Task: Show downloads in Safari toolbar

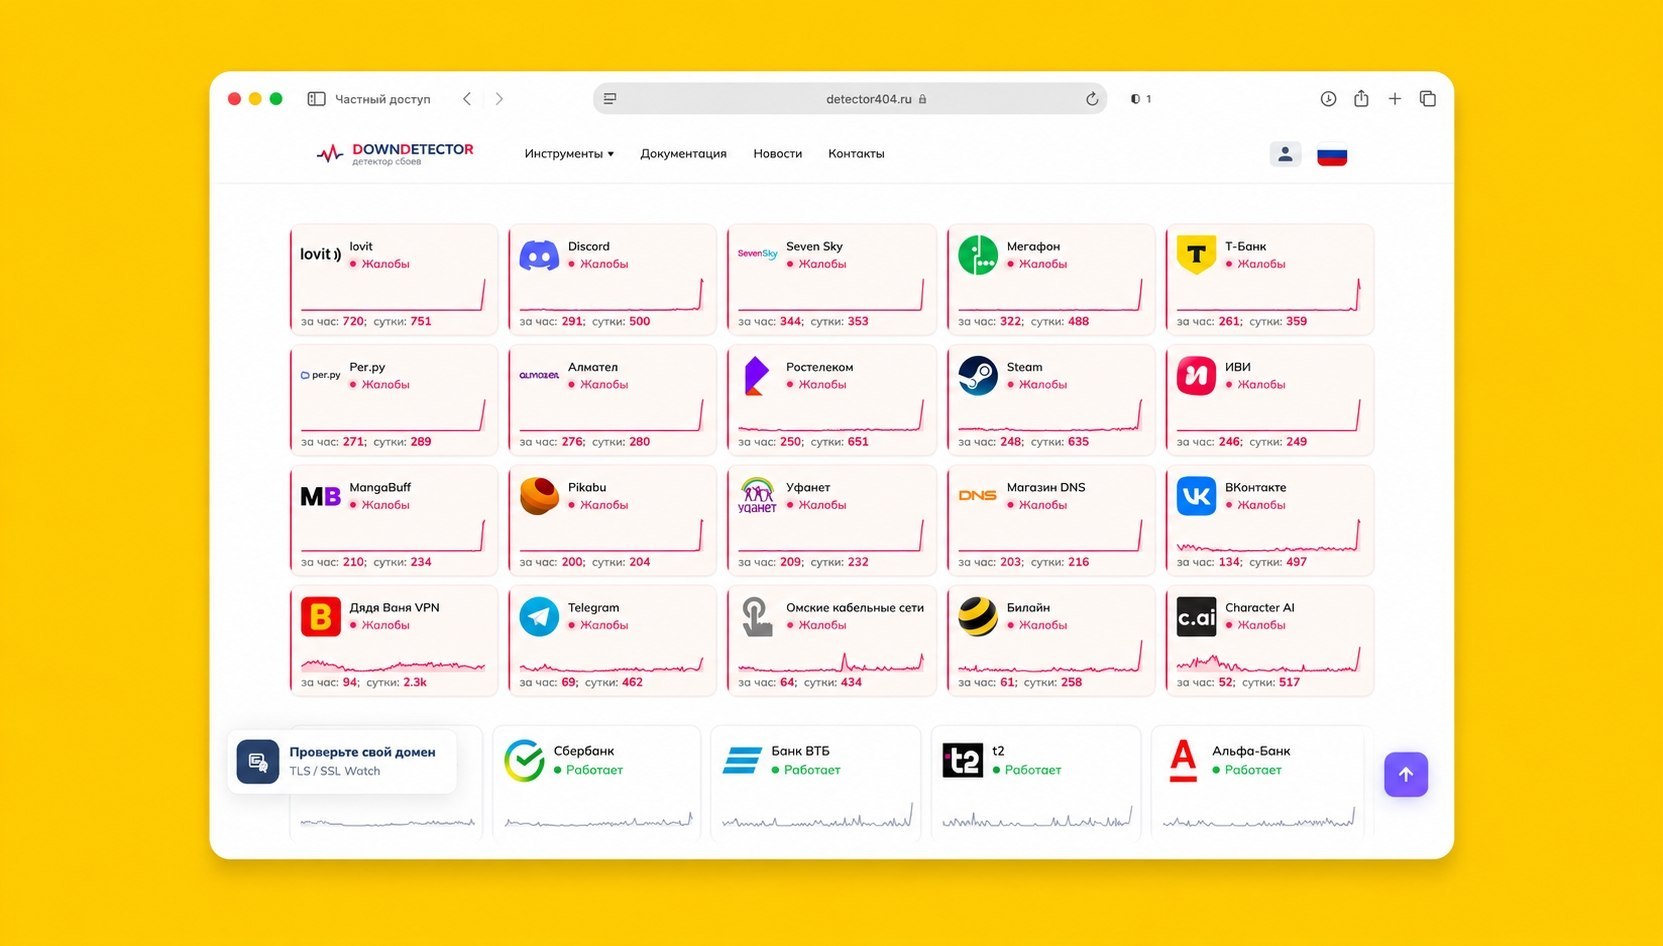Action: [1328, 99]
